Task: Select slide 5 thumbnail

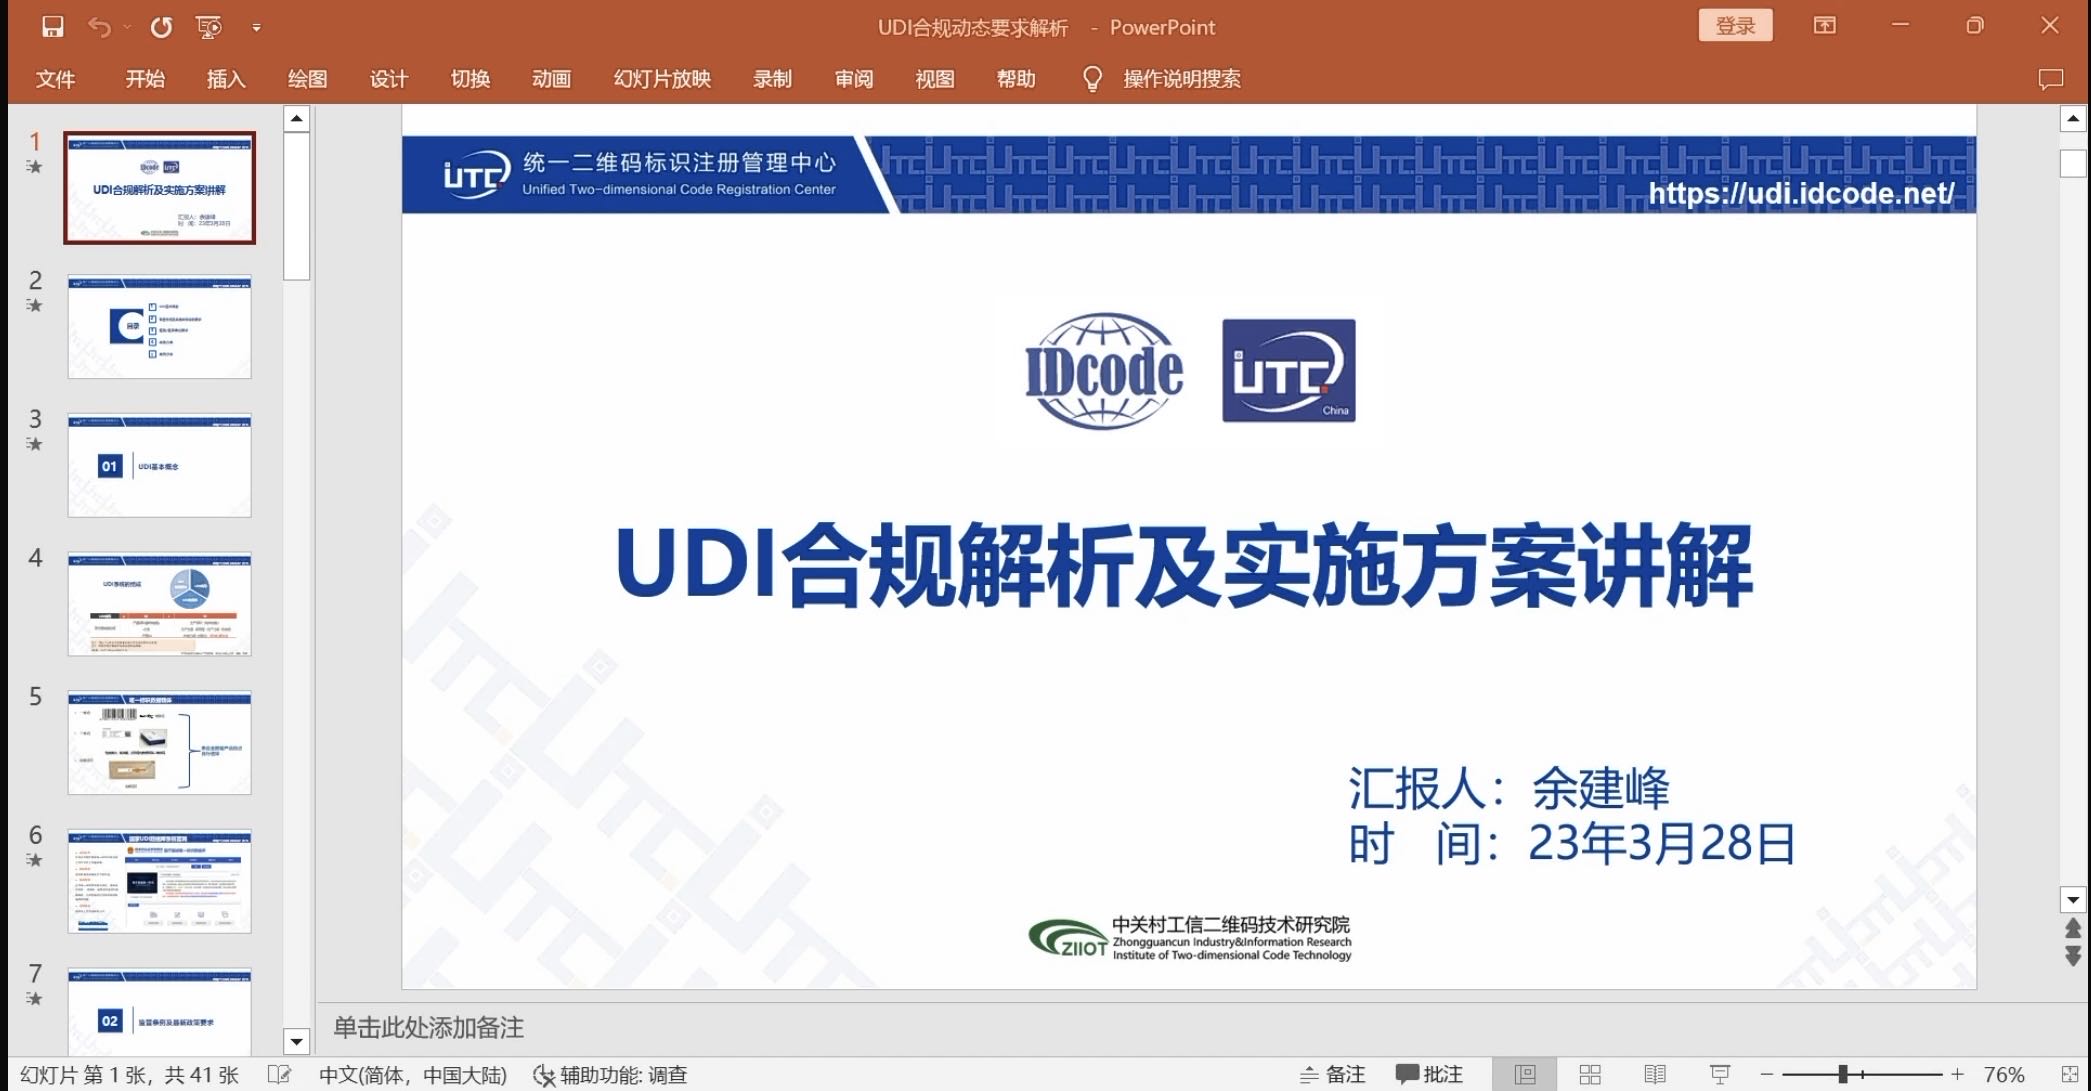Action: [160, 743]
